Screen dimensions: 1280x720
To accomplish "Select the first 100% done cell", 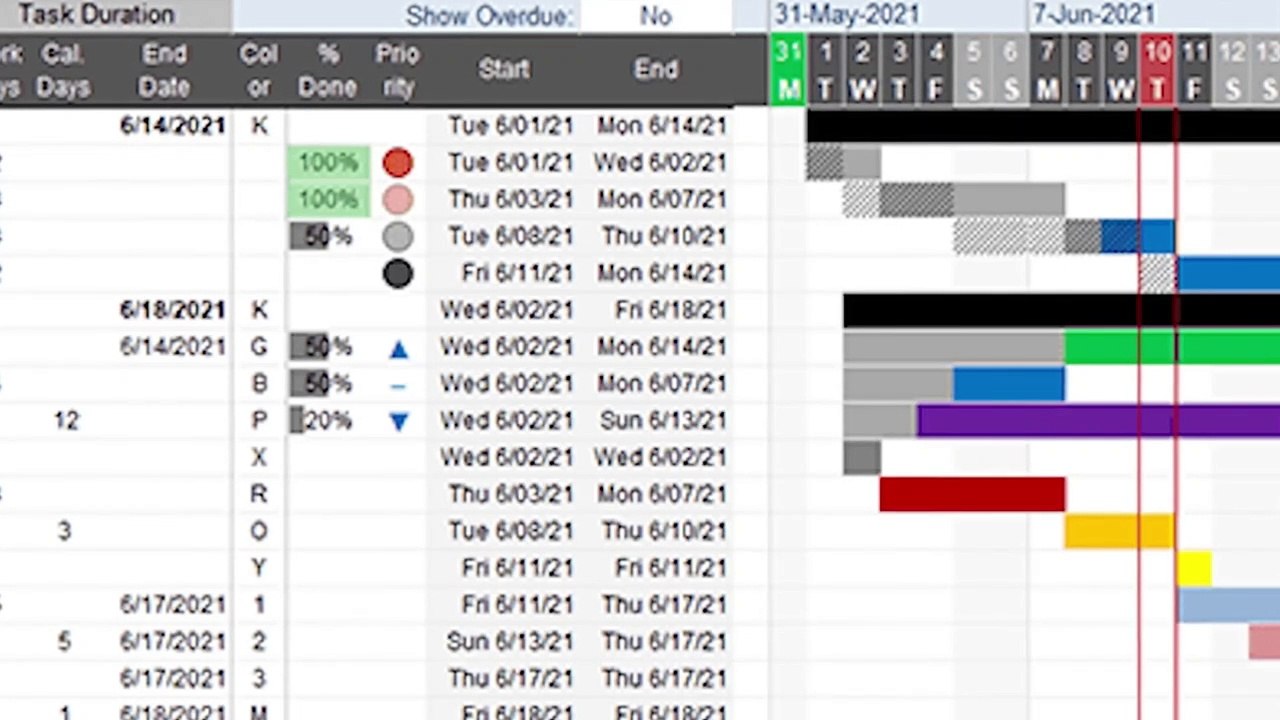I will point(327,162).
